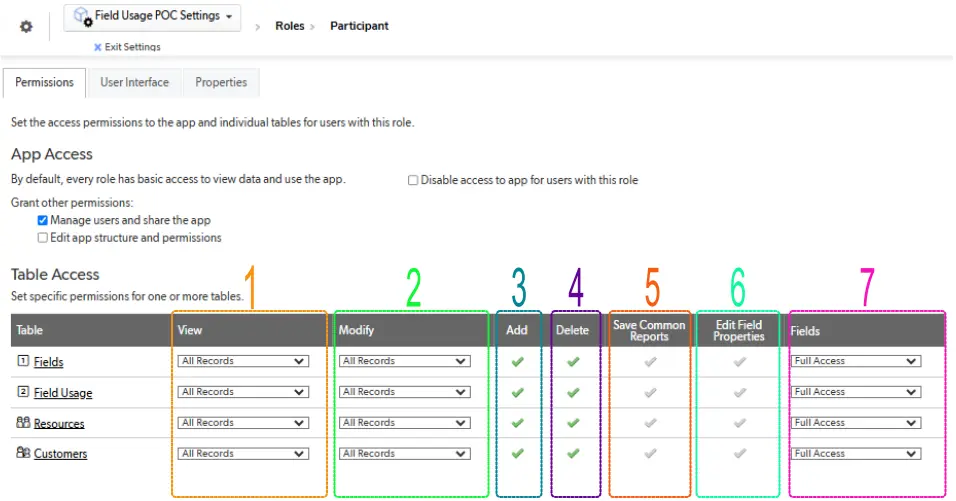Click the app cube icon beside Field Usage POC Settings
Image resolution: width=956 pixels, height=501 pixels.
click(x=82, y=16)
